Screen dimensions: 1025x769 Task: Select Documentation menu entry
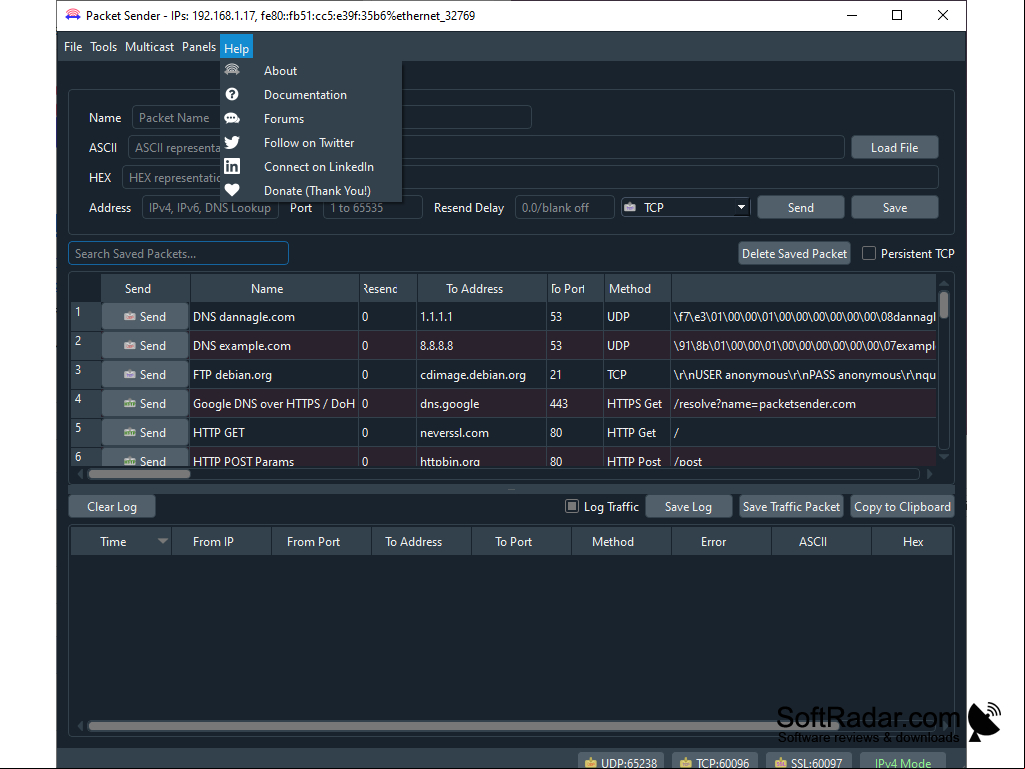(311, 95)
